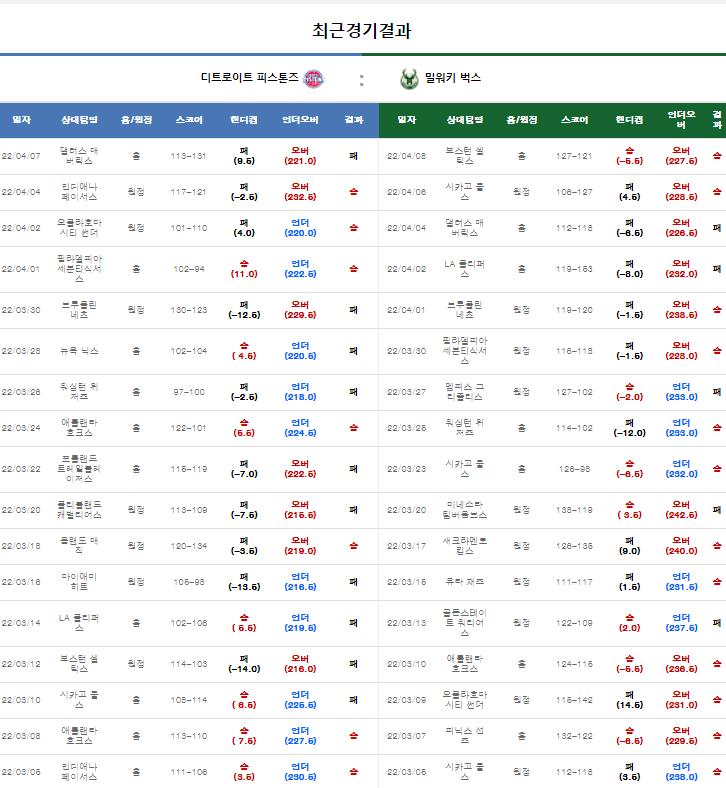Select Pistons score 111-106 in last row
726x788 pixels.
pyautogui.click(x=188, y=772)
